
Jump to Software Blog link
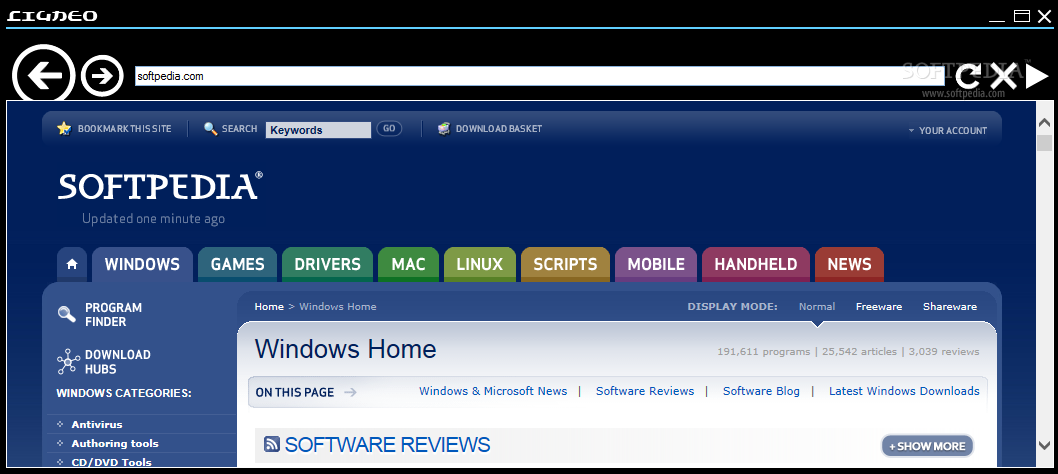(x=761, y=391)
